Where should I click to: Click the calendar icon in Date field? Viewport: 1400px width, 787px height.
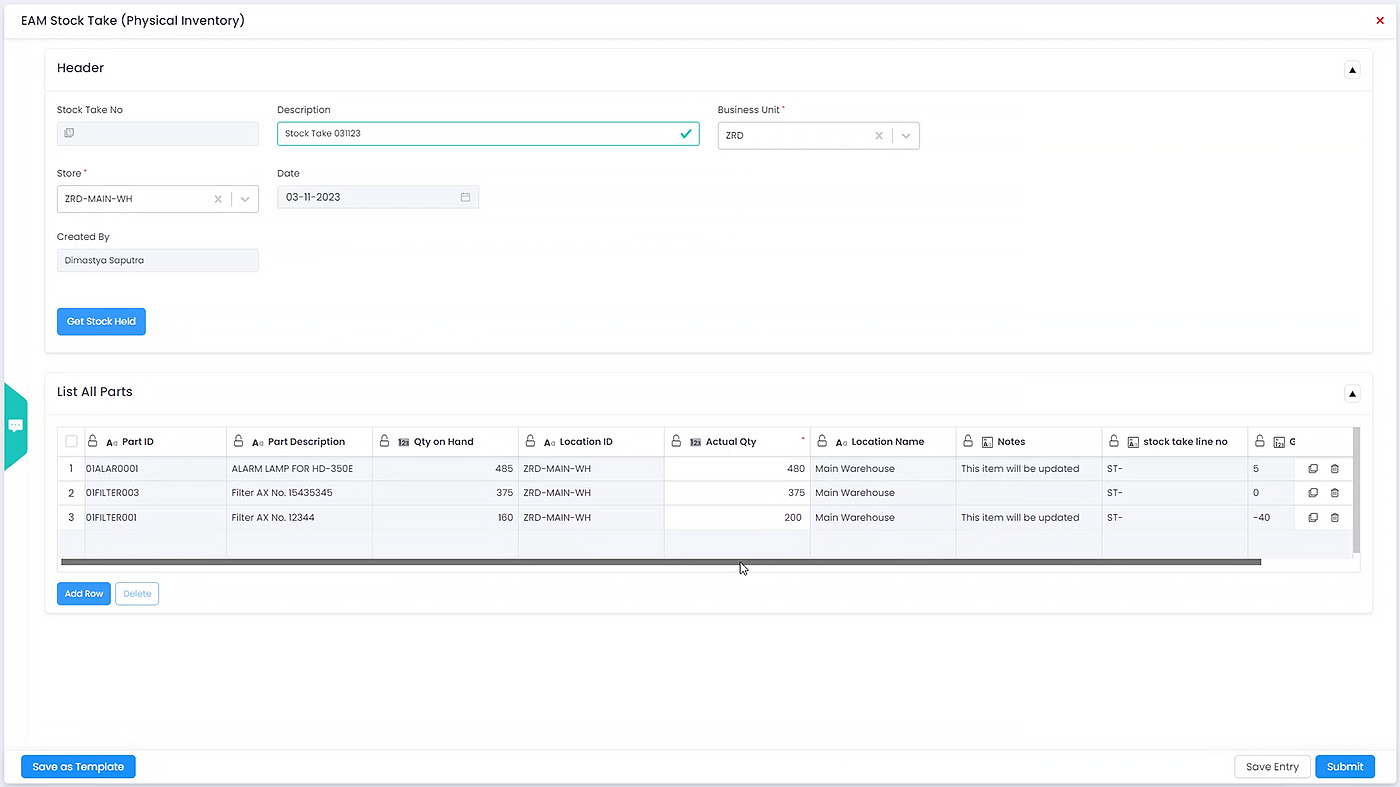pos(465,197)
